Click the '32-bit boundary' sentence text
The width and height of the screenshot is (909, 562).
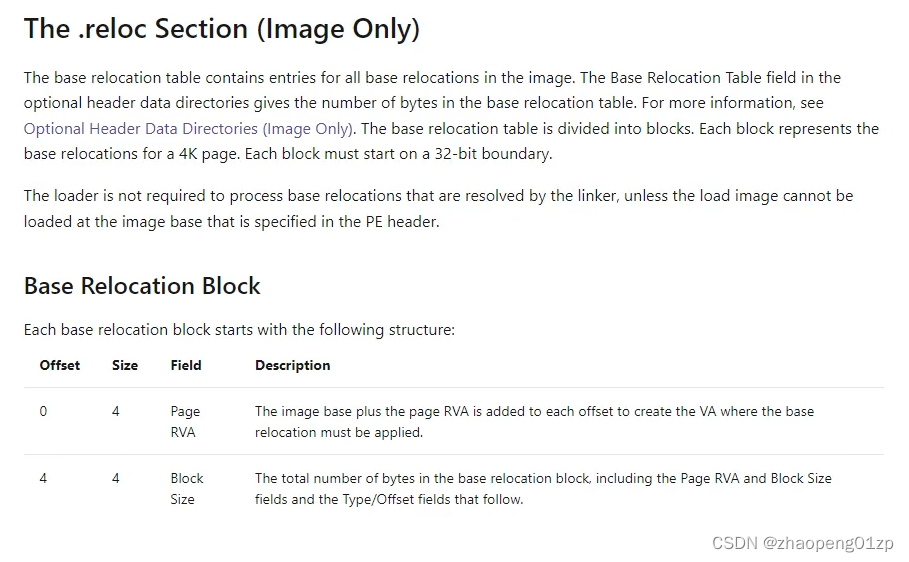click(x=398, y=154)
